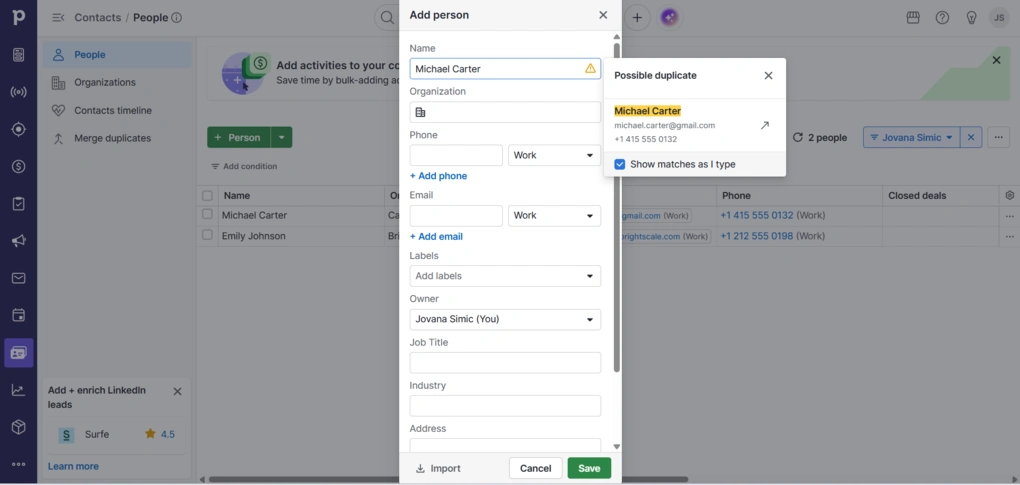
Task: Go to People in Contacts menu
Action: point(117,55)
